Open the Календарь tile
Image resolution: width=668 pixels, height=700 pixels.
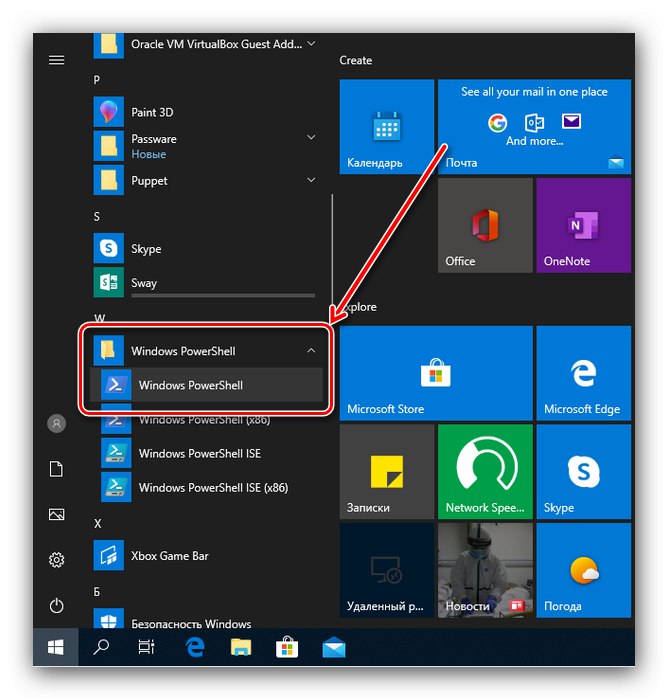point(387,127)
